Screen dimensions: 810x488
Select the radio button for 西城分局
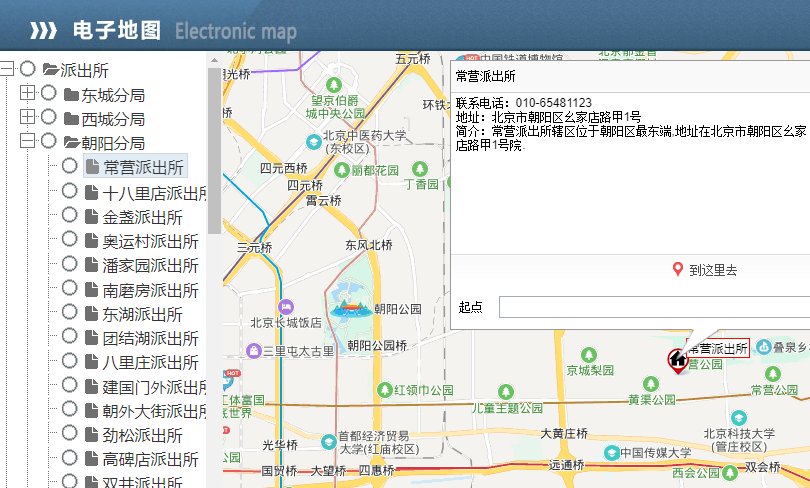click(x=49, y=117)
